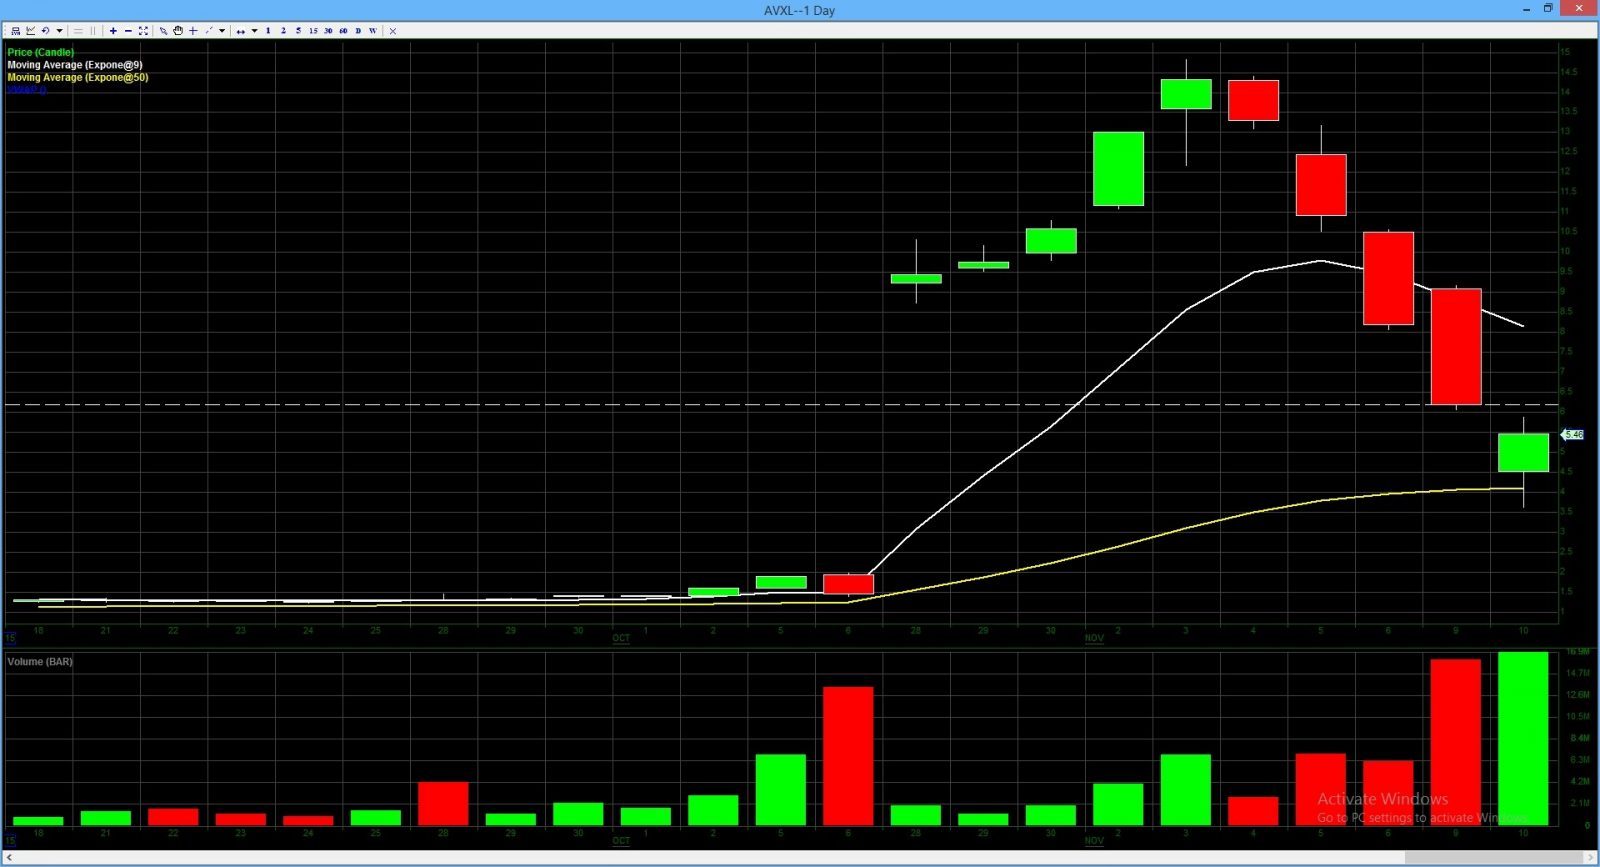Click the blue VWAP legend label
The image size is (1600, 867).
click(27, 89)
